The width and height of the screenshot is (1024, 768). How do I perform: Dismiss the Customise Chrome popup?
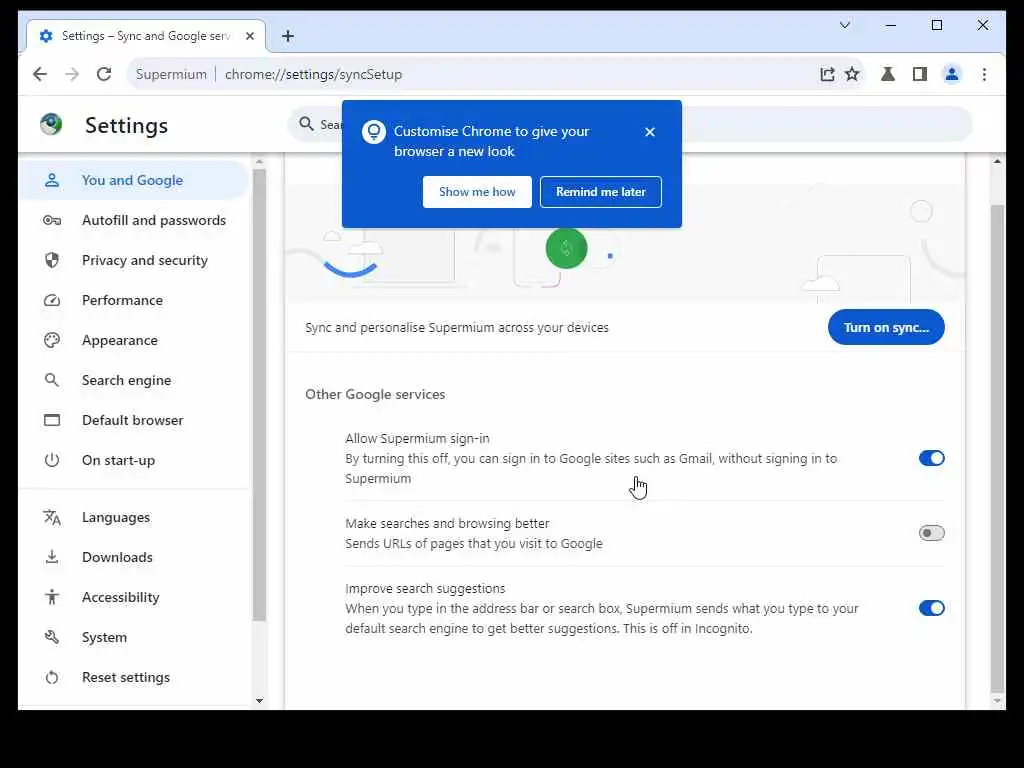coord(650,132)
